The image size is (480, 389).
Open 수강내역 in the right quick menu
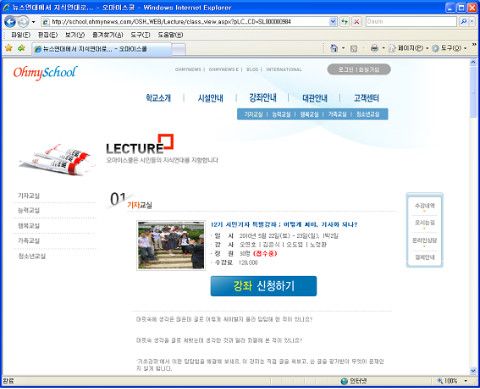coord(425,205)
